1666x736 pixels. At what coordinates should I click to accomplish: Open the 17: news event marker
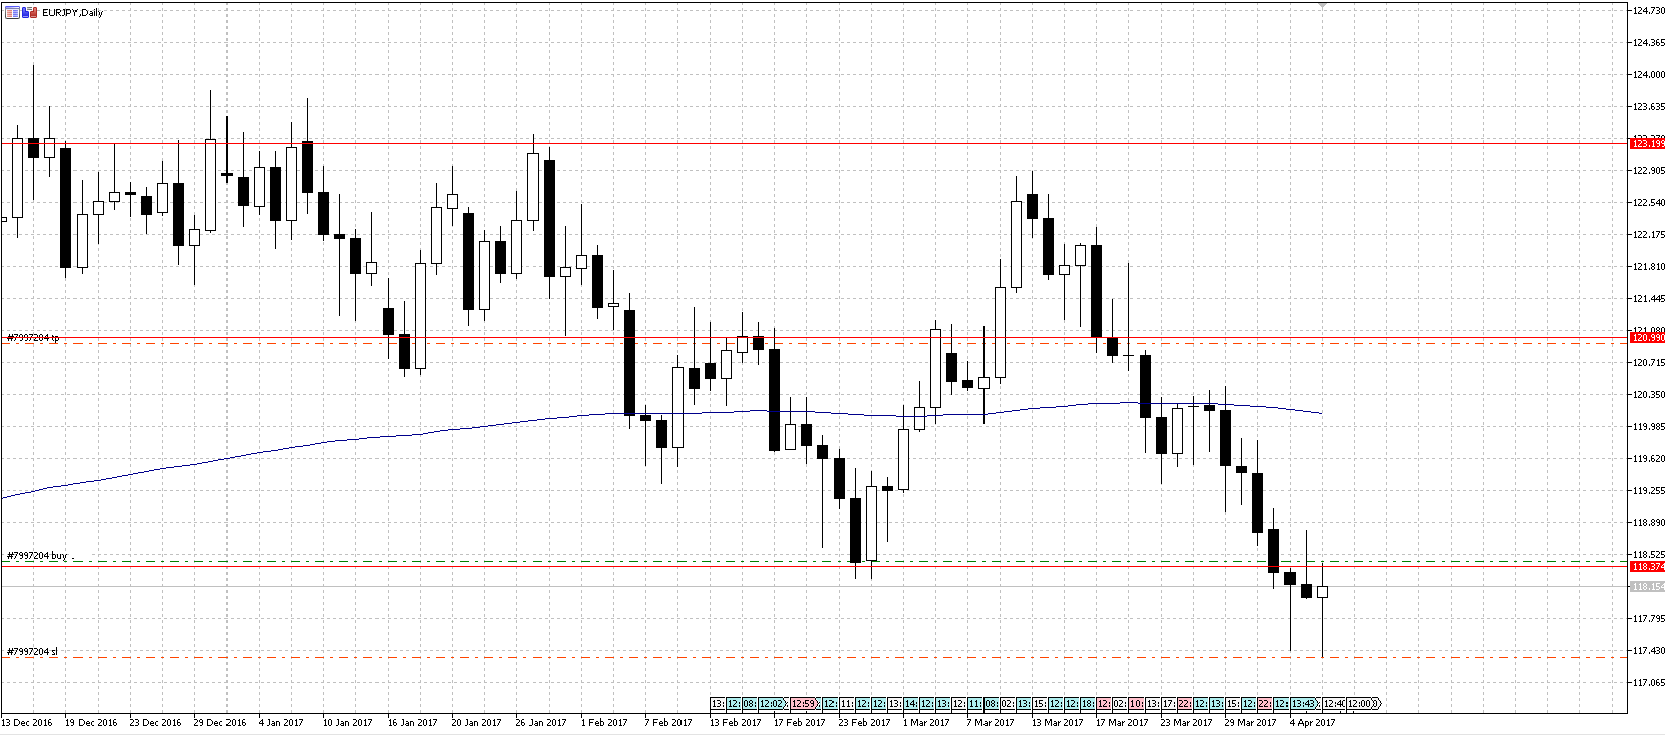tap(1168, 704)
